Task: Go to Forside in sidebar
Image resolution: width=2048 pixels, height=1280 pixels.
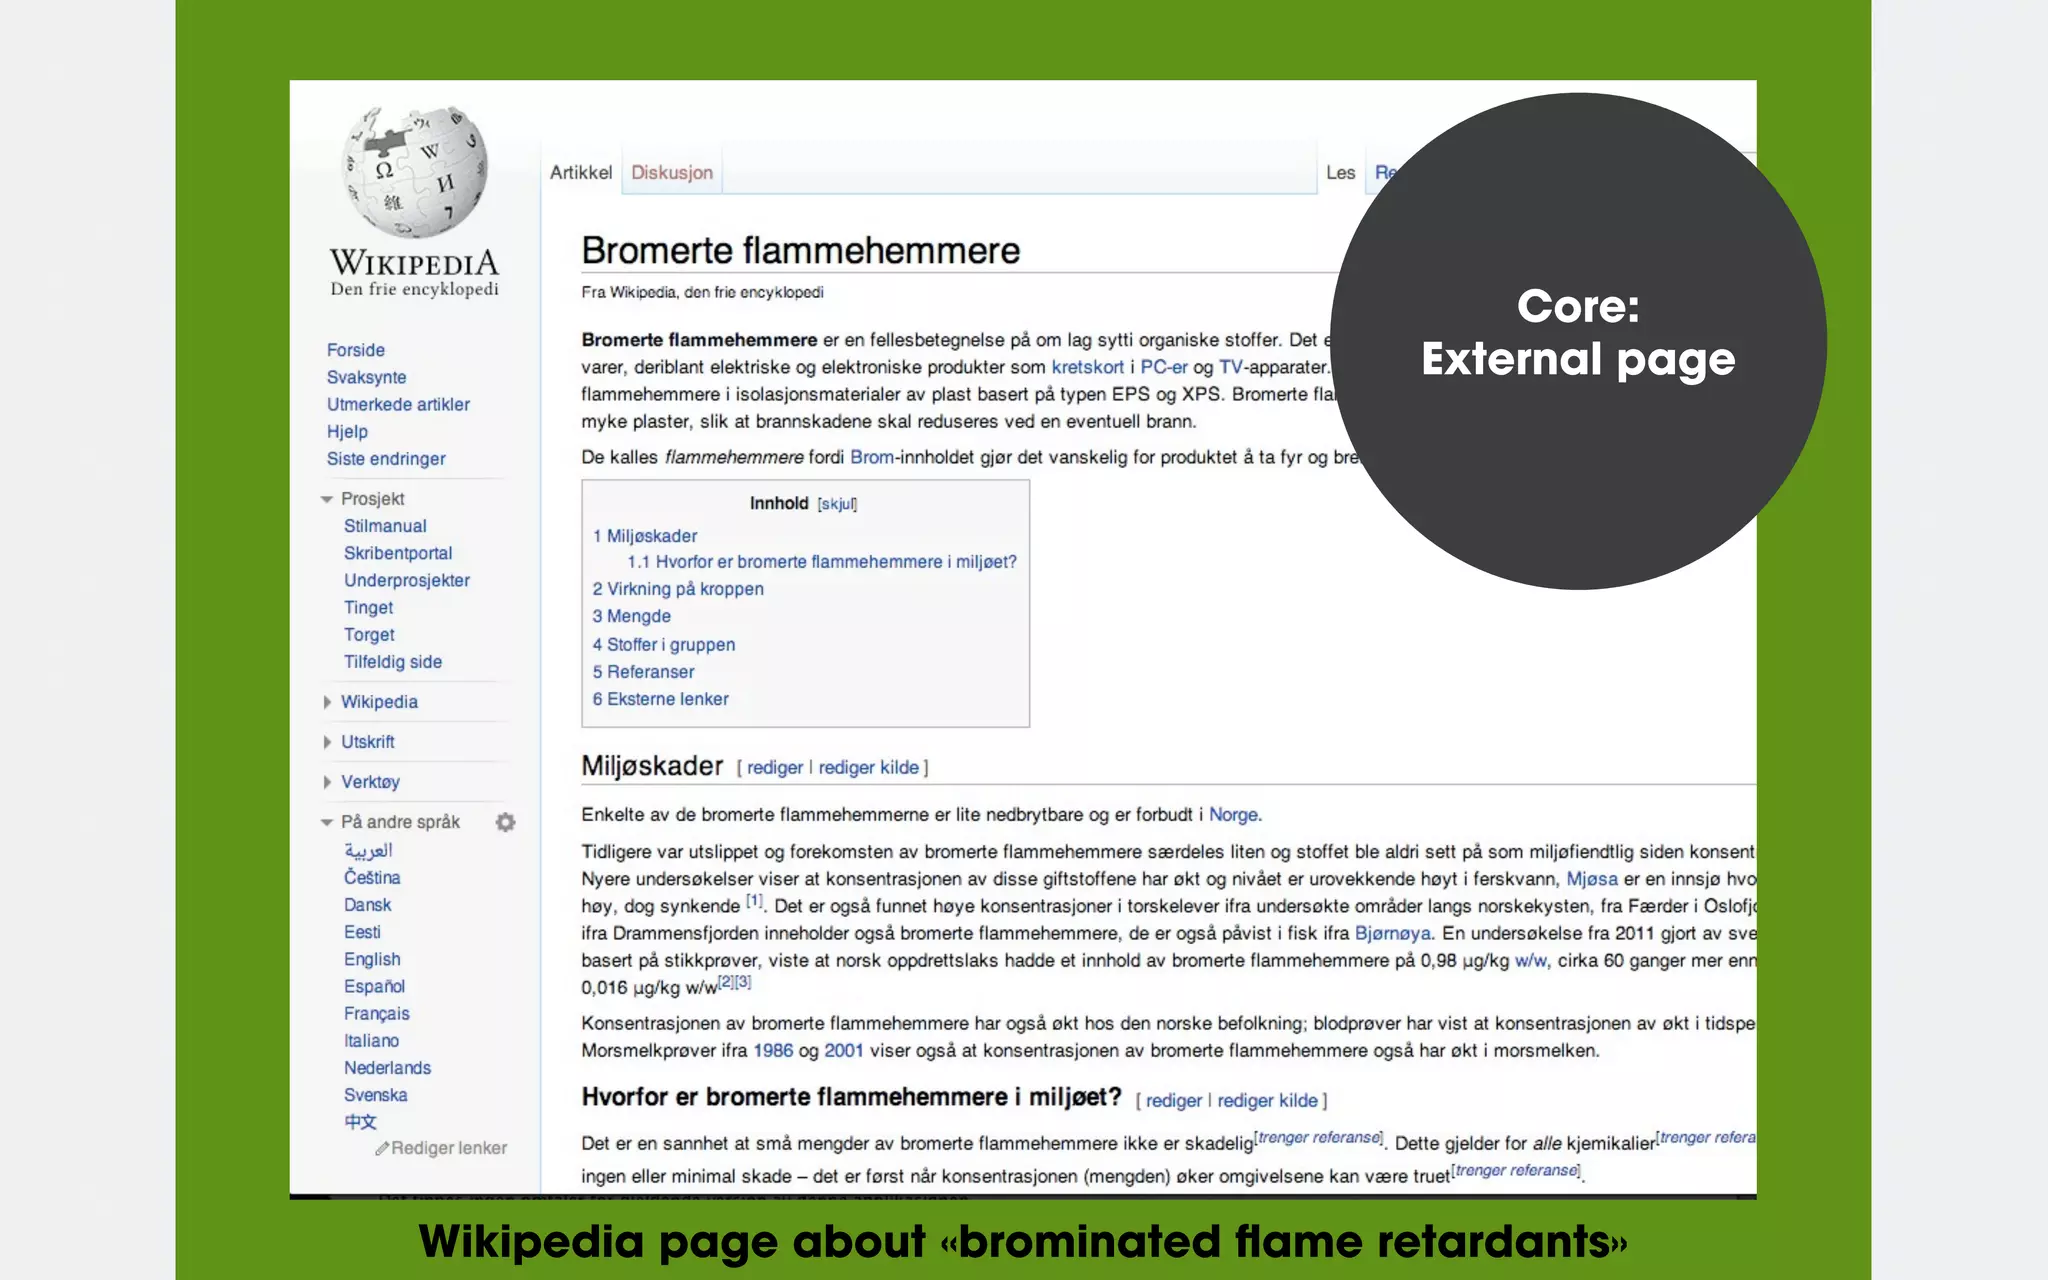Action: point(356,350)
